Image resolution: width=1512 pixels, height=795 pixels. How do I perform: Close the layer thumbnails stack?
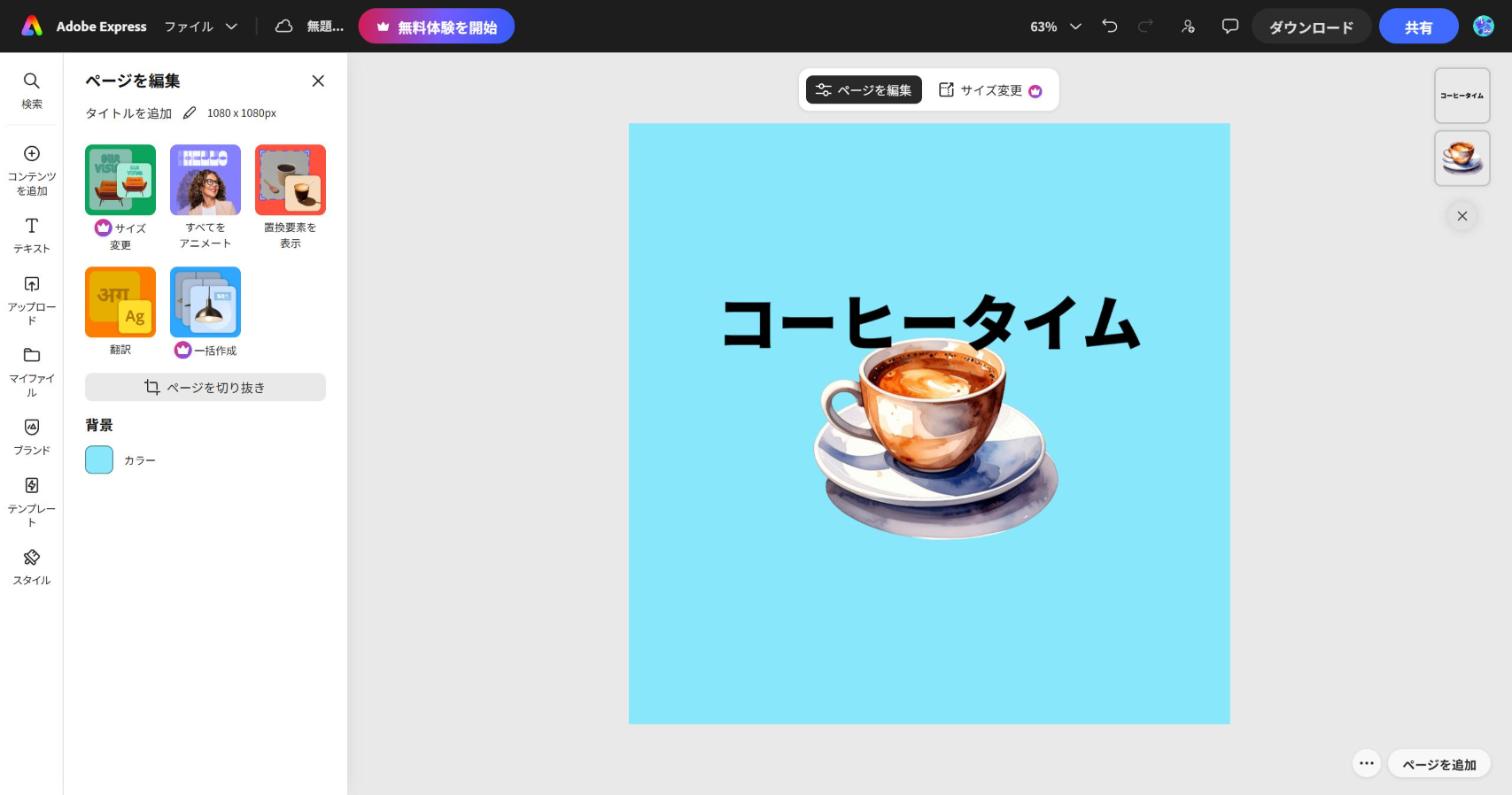pyautogui.click(x=1462, y=216)
